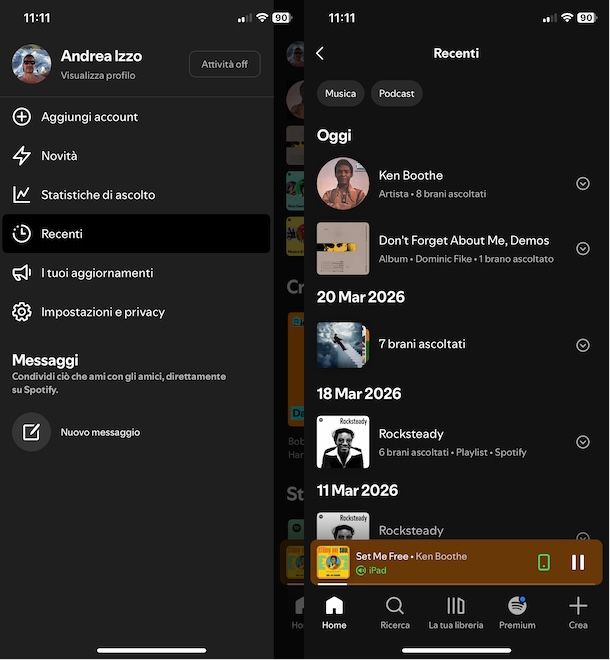The width and height of the screenshot is (610, 660).
Task: Tap 'Don't Forget About Me, Demos' title
Action: click(463, 240)
